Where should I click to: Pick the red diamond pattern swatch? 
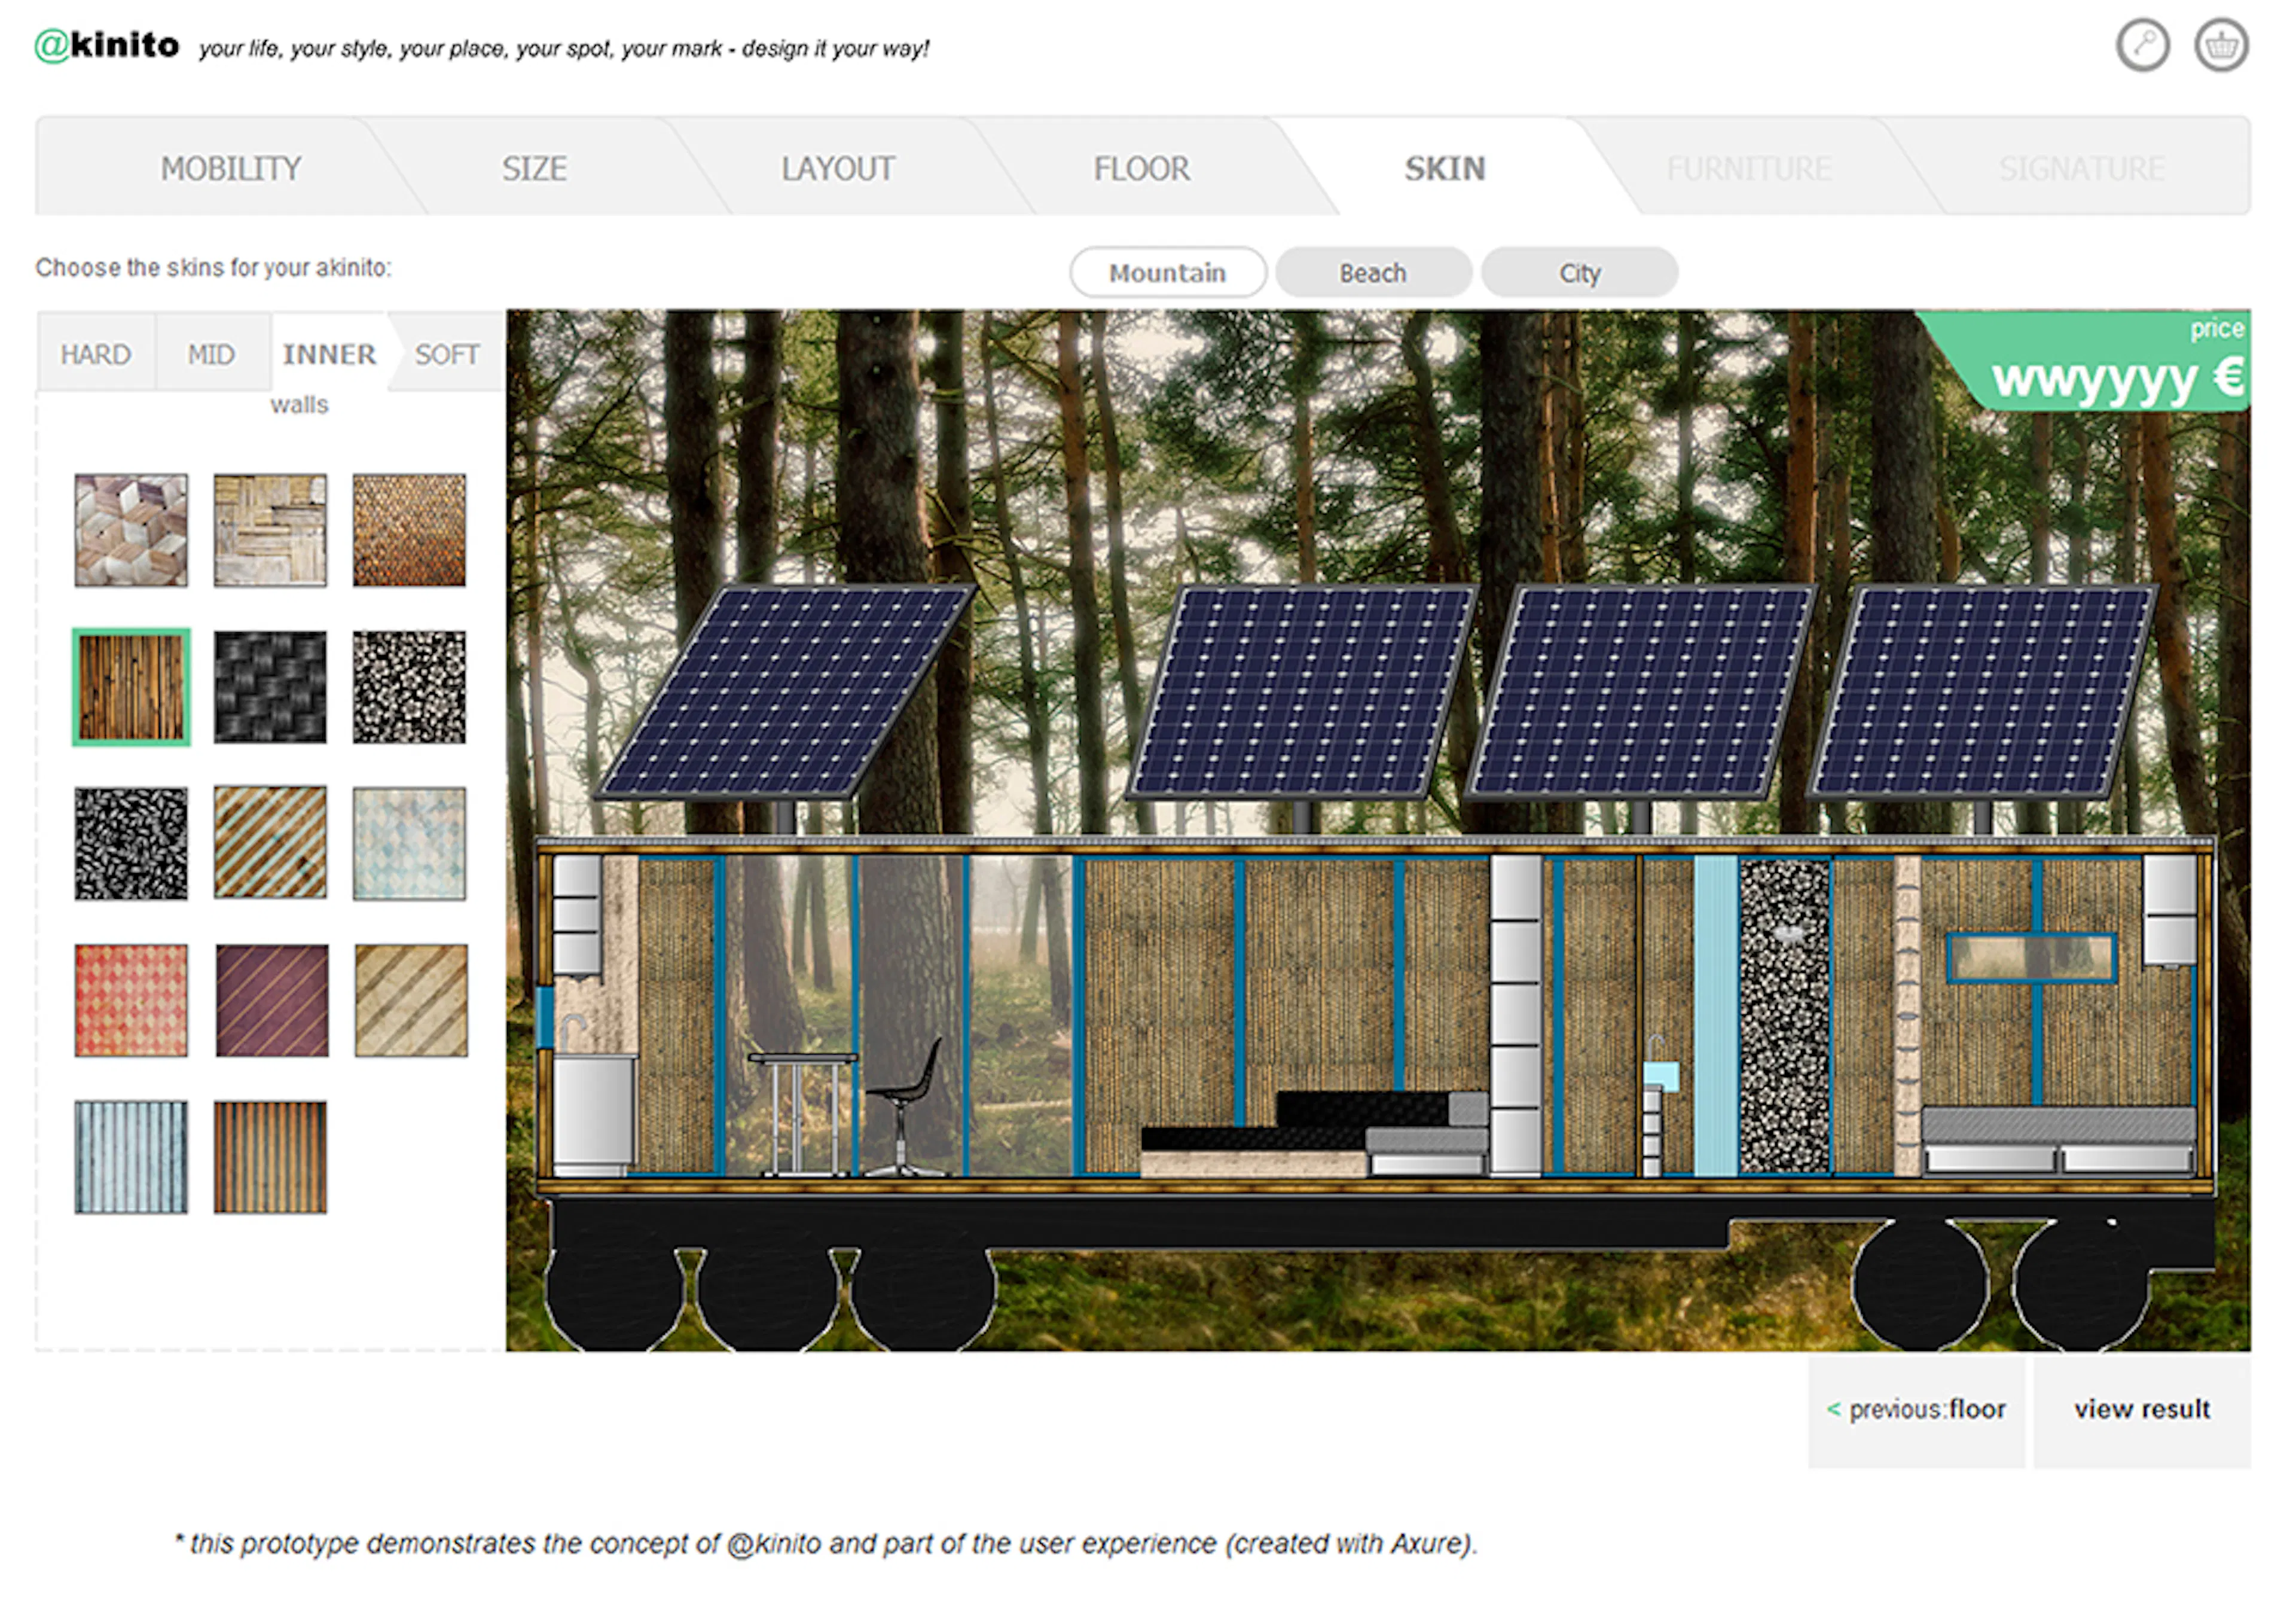pos(131,1000)
